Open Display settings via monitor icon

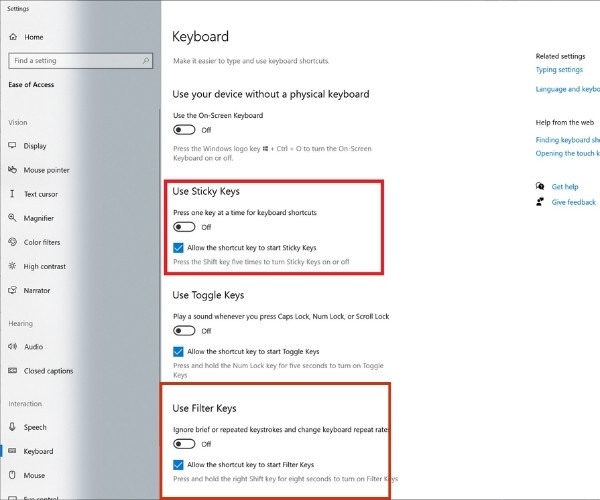12,145
